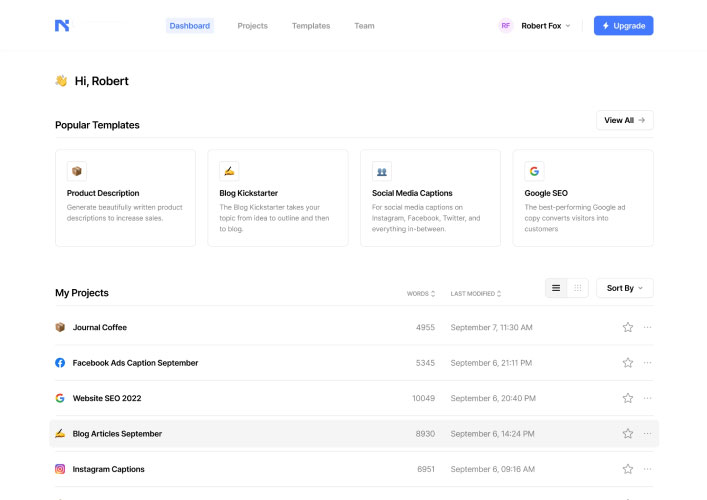Switch projects to grid view
The image size is (707, 500).
click(578, 288)
